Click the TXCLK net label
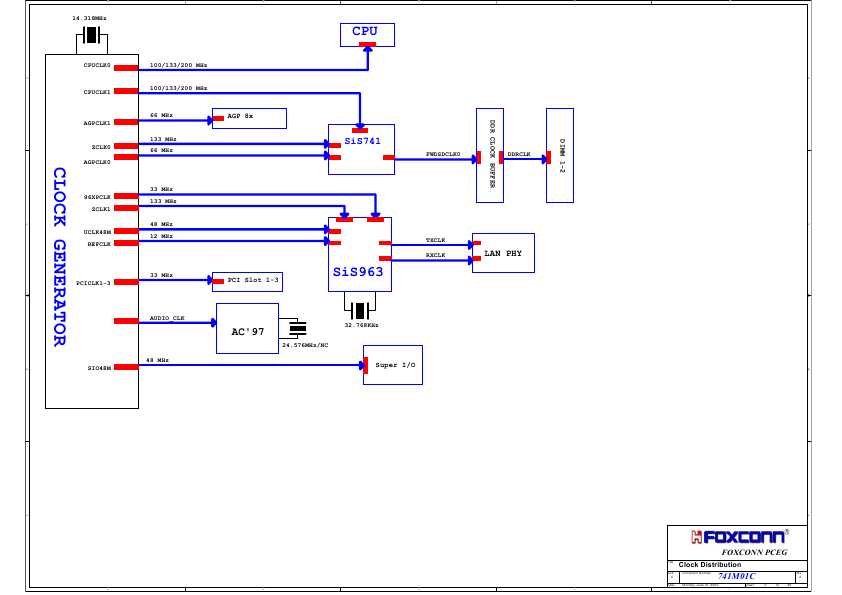 click(435, 240)
